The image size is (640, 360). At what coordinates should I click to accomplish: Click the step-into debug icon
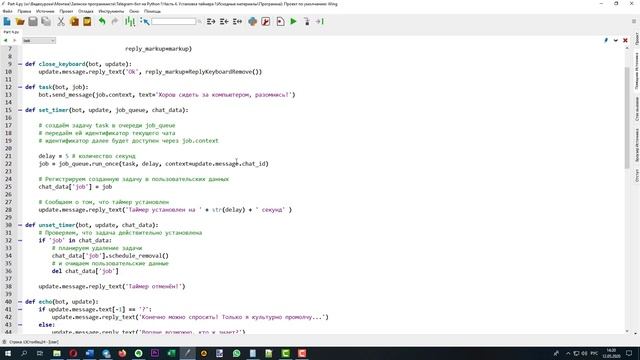307,21
